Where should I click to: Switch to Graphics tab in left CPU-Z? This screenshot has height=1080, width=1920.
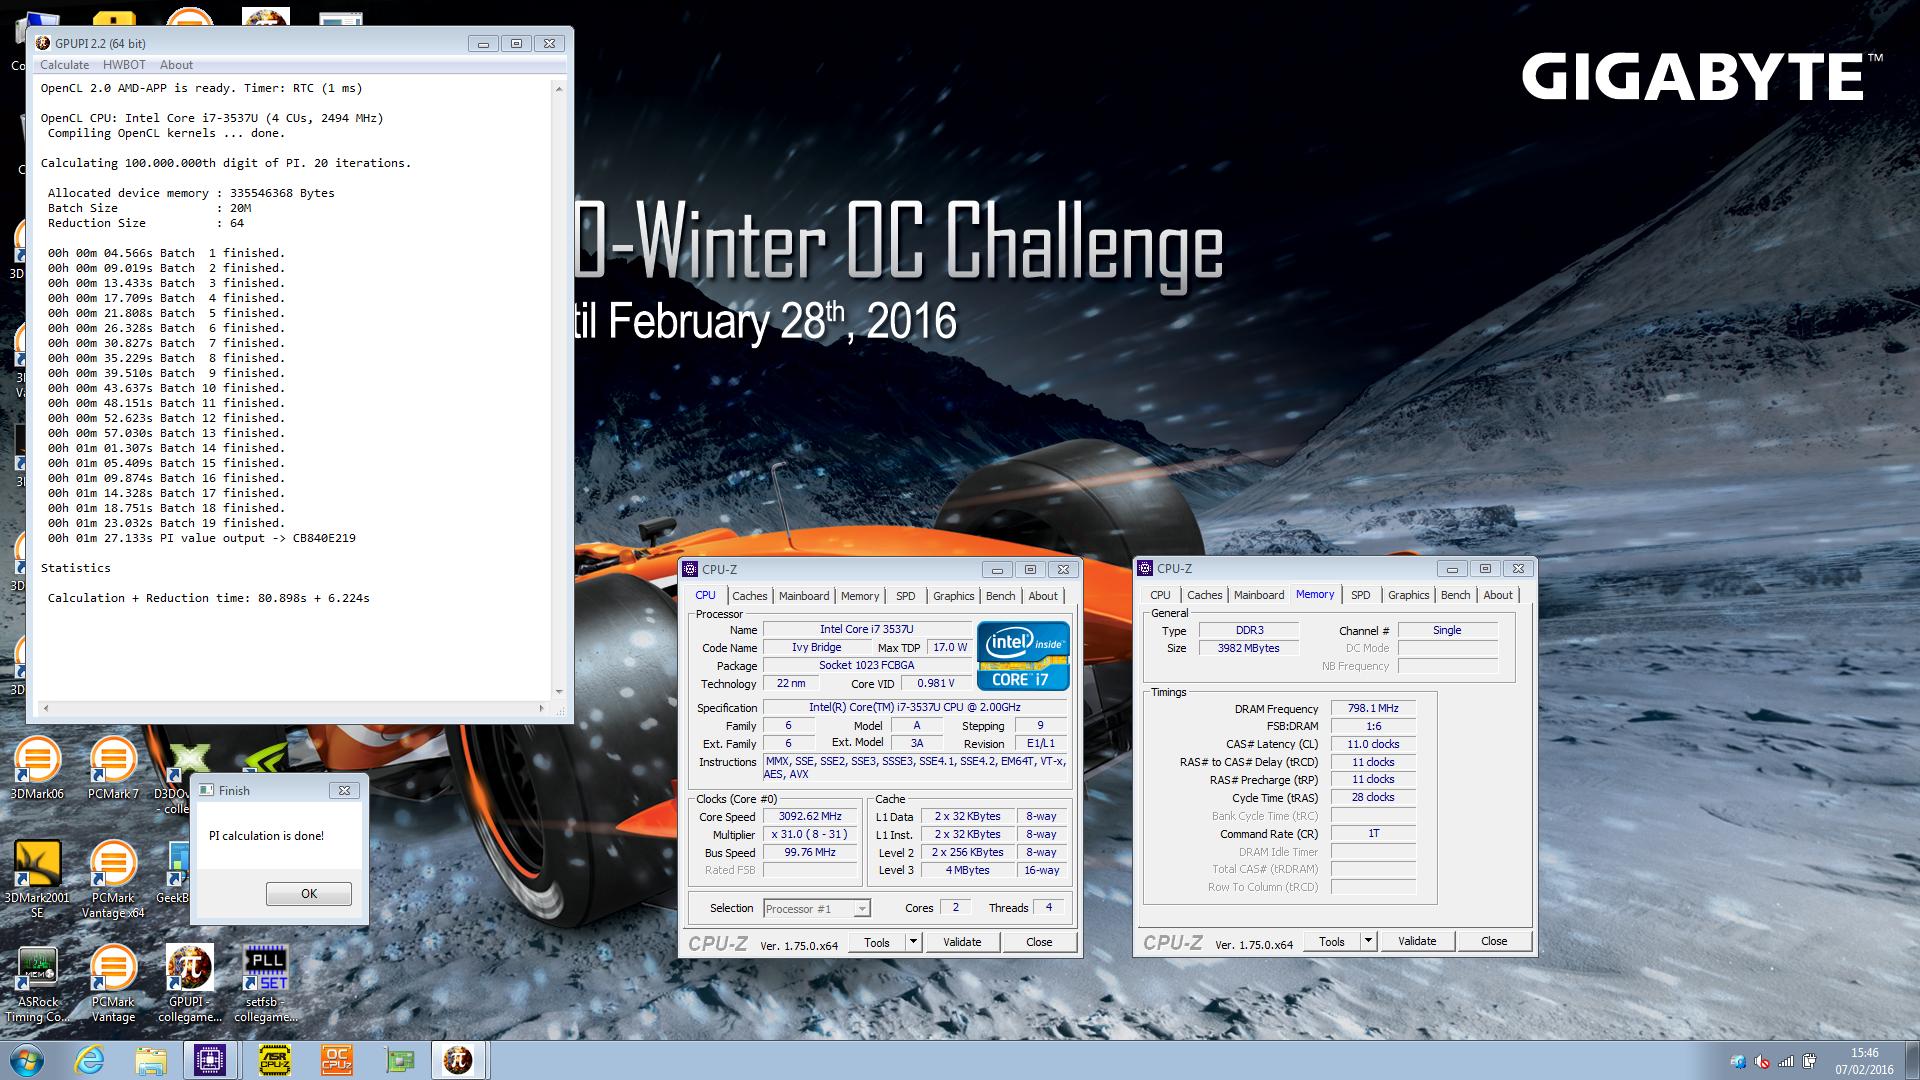[953, 595]
